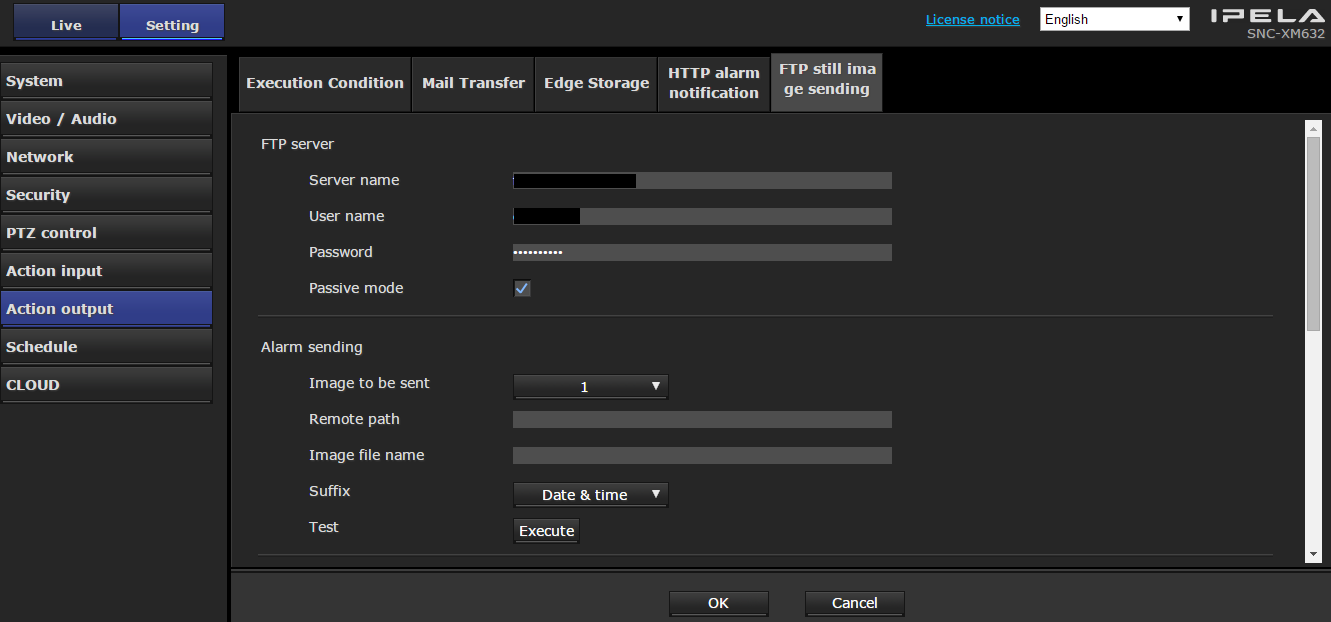1331x622 pixels.
Task: Click the User name input field
Action: point(702,217)
